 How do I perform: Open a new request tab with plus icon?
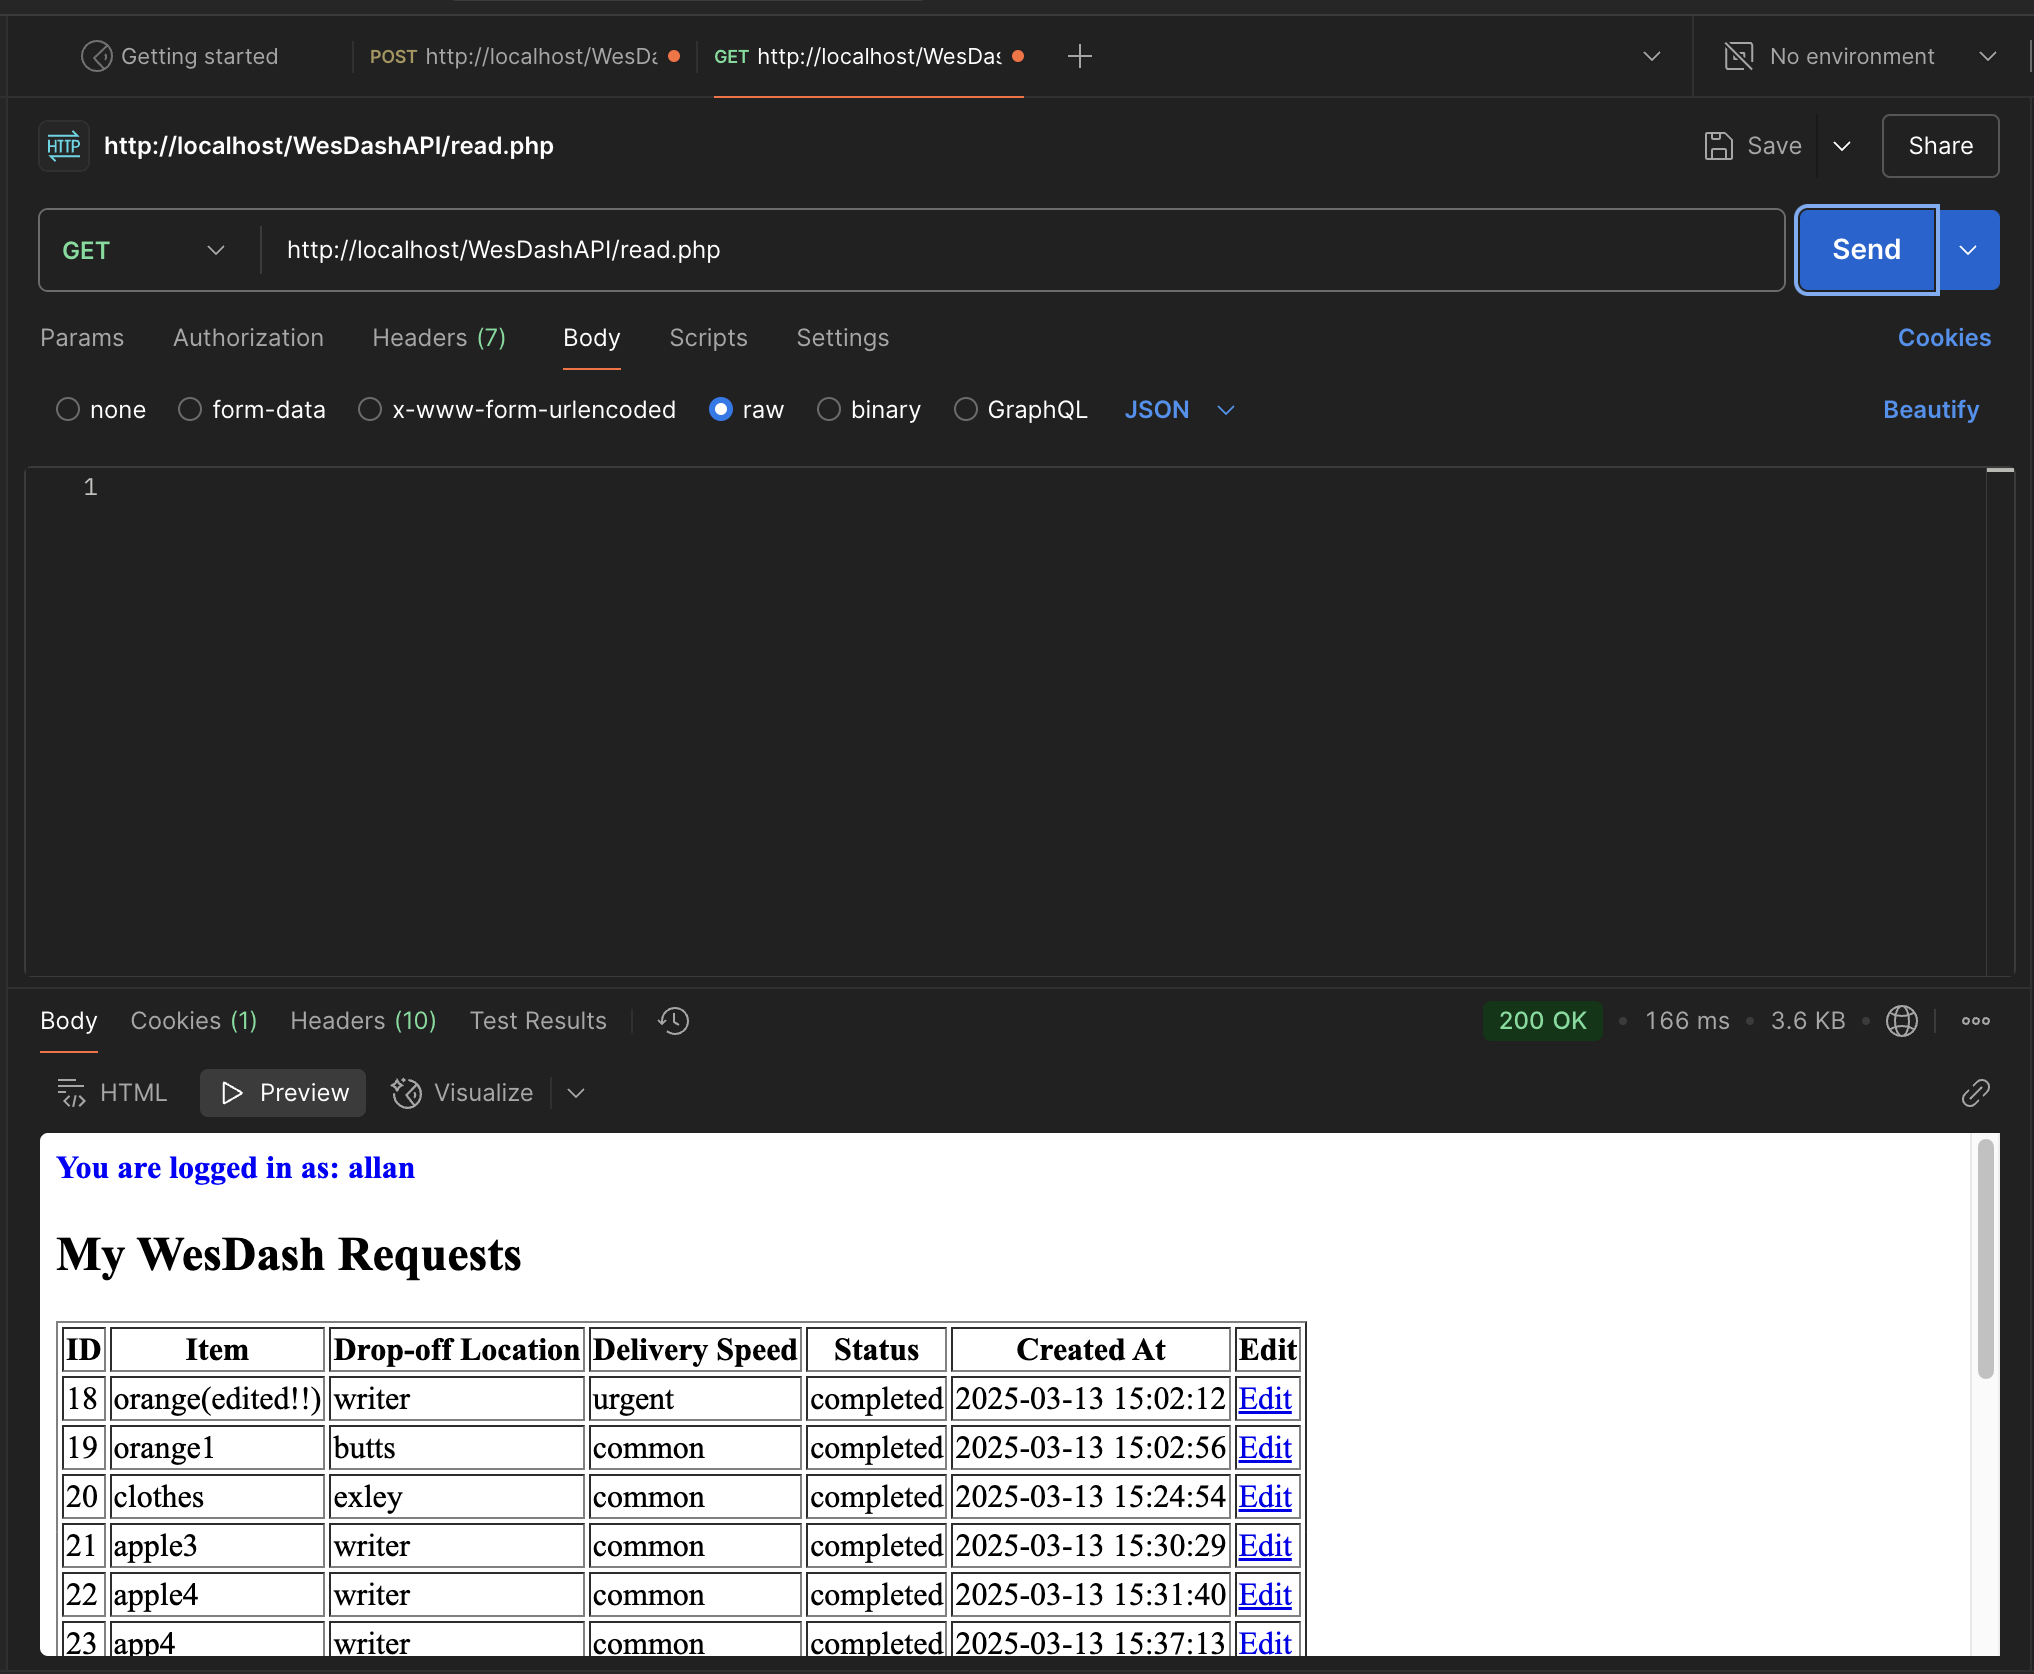(x=1080, y=56)
